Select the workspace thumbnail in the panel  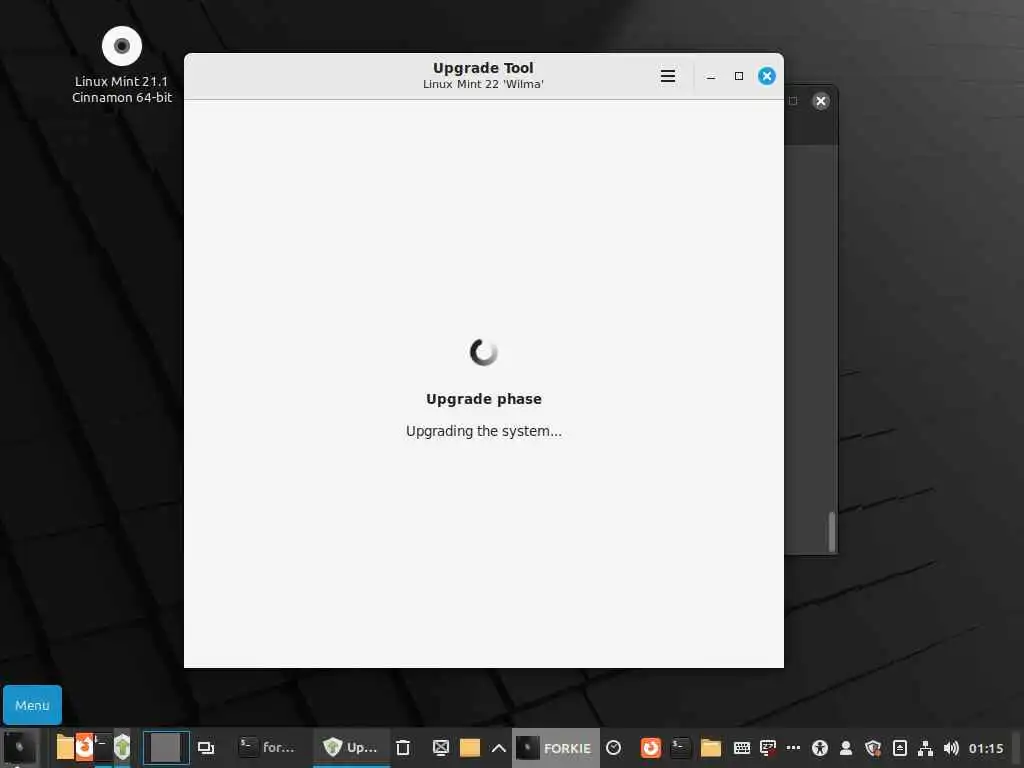[166, 747]
